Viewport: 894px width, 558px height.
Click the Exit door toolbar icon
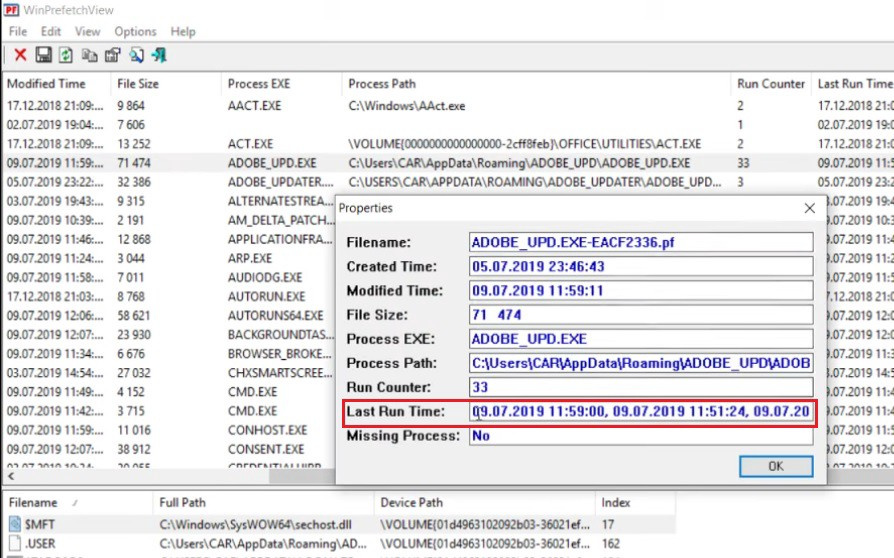pyautogui.click(x=159, y=55)
